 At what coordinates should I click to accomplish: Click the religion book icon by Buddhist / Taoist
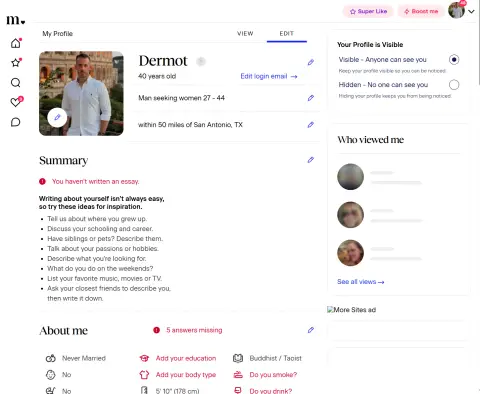coord(238,358)
